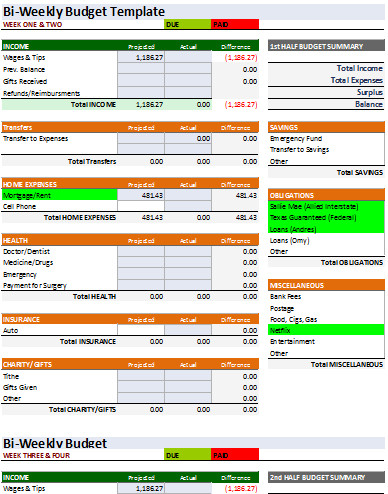Click the Mortgage/Rent projected 481.43 cell

[141, 195]
